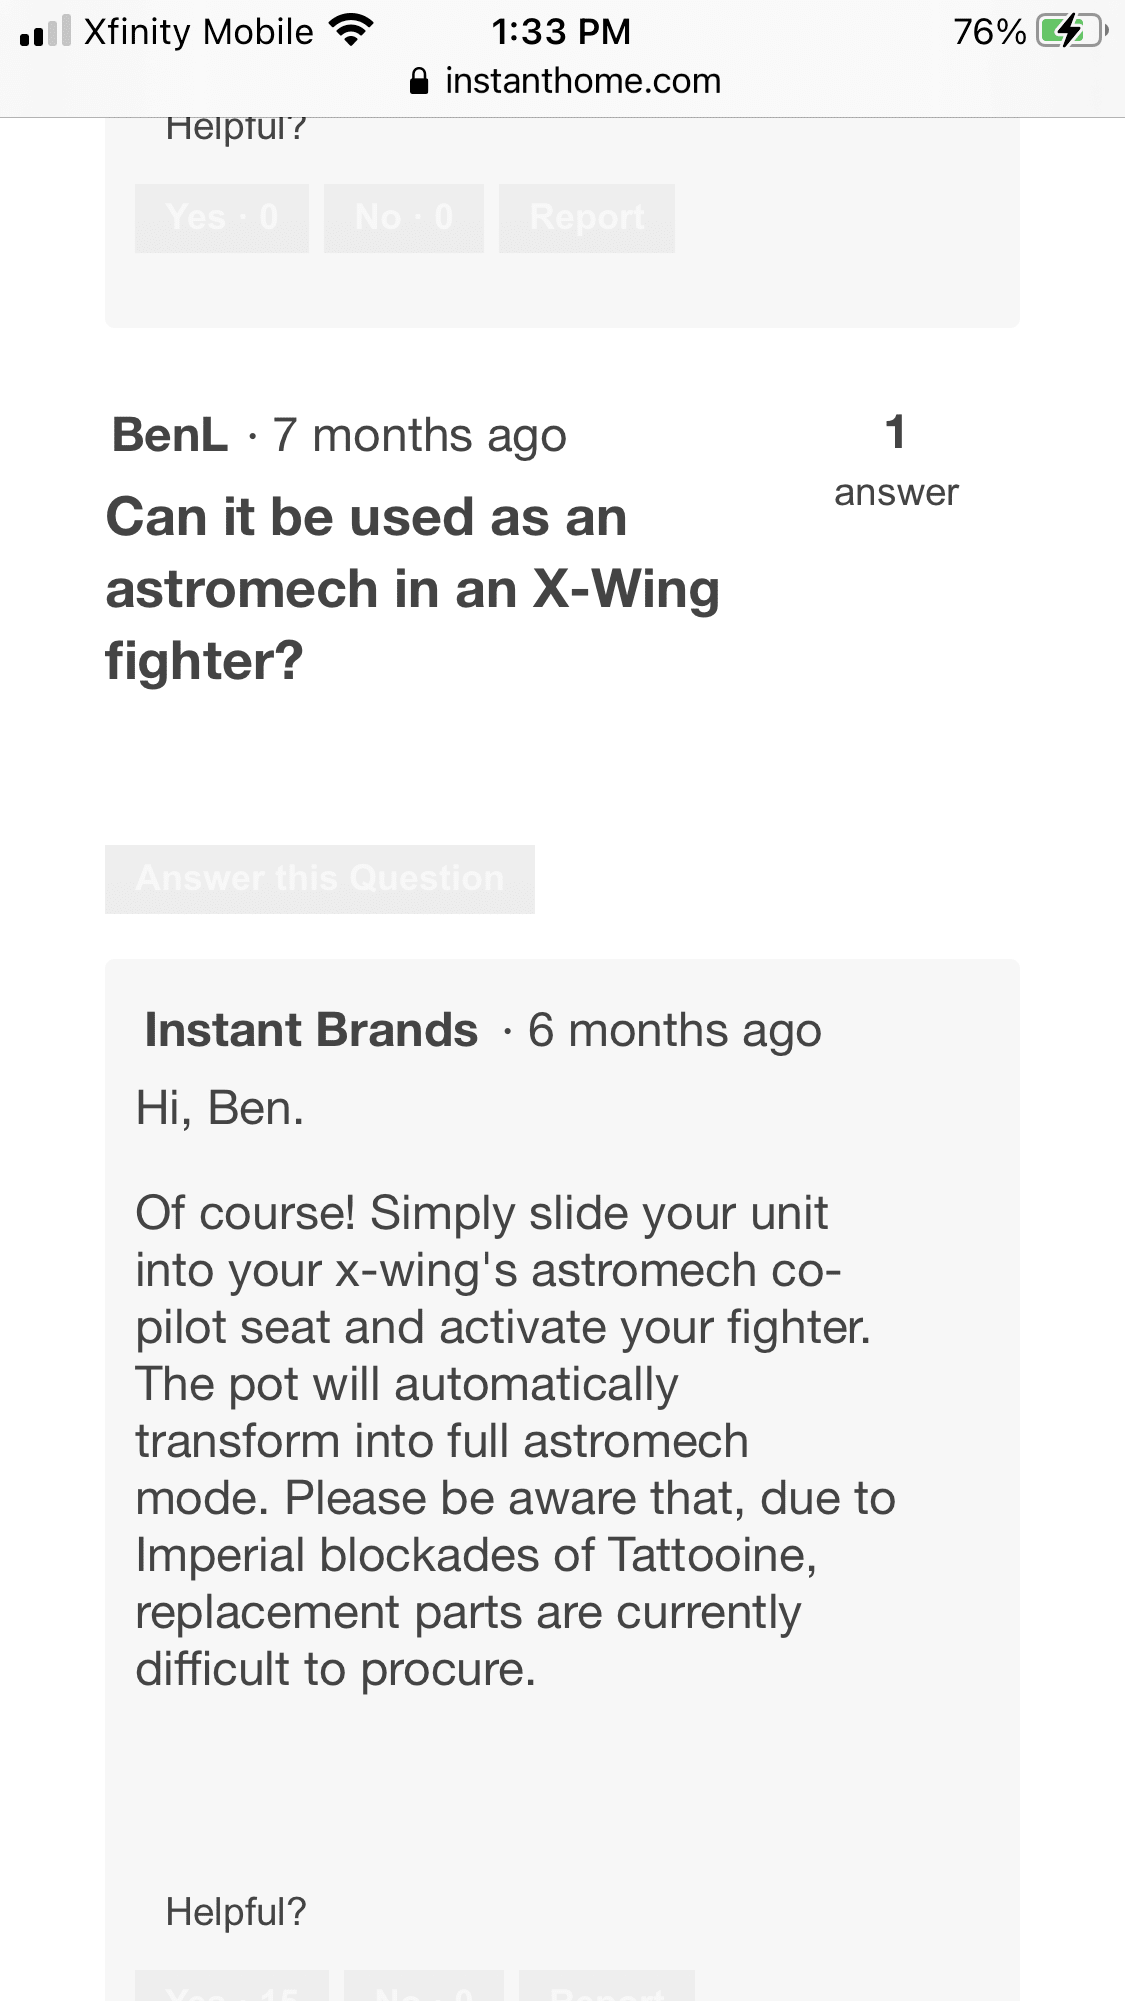Tap the Instant Brands author name
1125x2001 pixels.
click(x=311, y=1030)
